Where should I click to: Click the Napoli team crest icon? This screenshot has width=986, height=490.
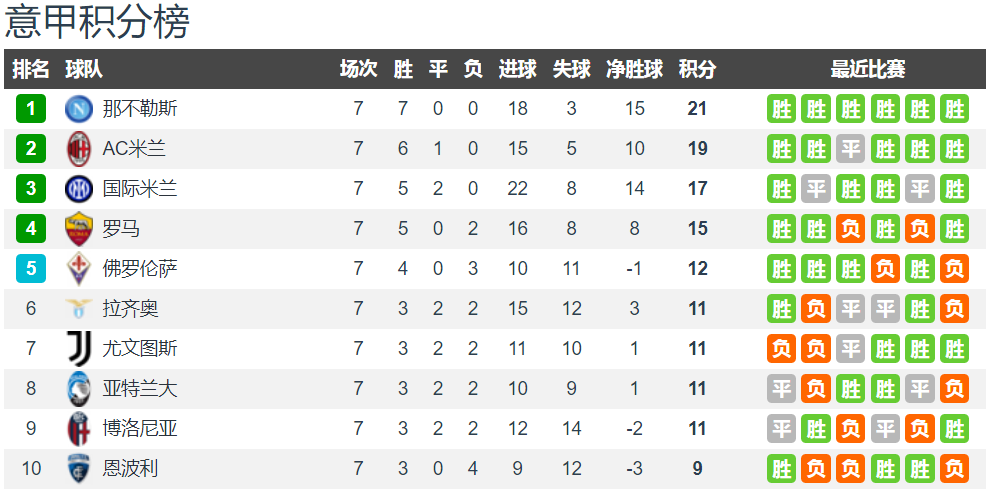(79, 109)
